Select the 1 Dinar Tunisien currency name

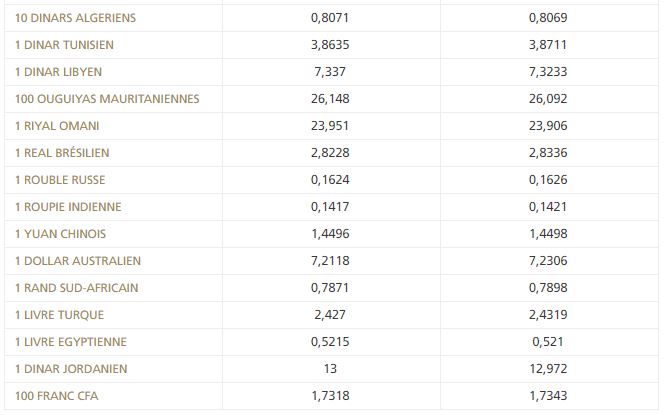(65, 45)
